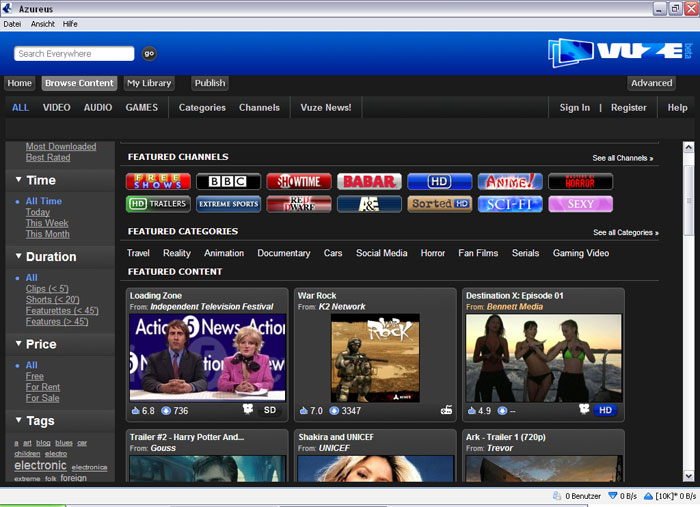Collapse the Time filter section
The image size is (700, 507).
[x=19, y=181]
